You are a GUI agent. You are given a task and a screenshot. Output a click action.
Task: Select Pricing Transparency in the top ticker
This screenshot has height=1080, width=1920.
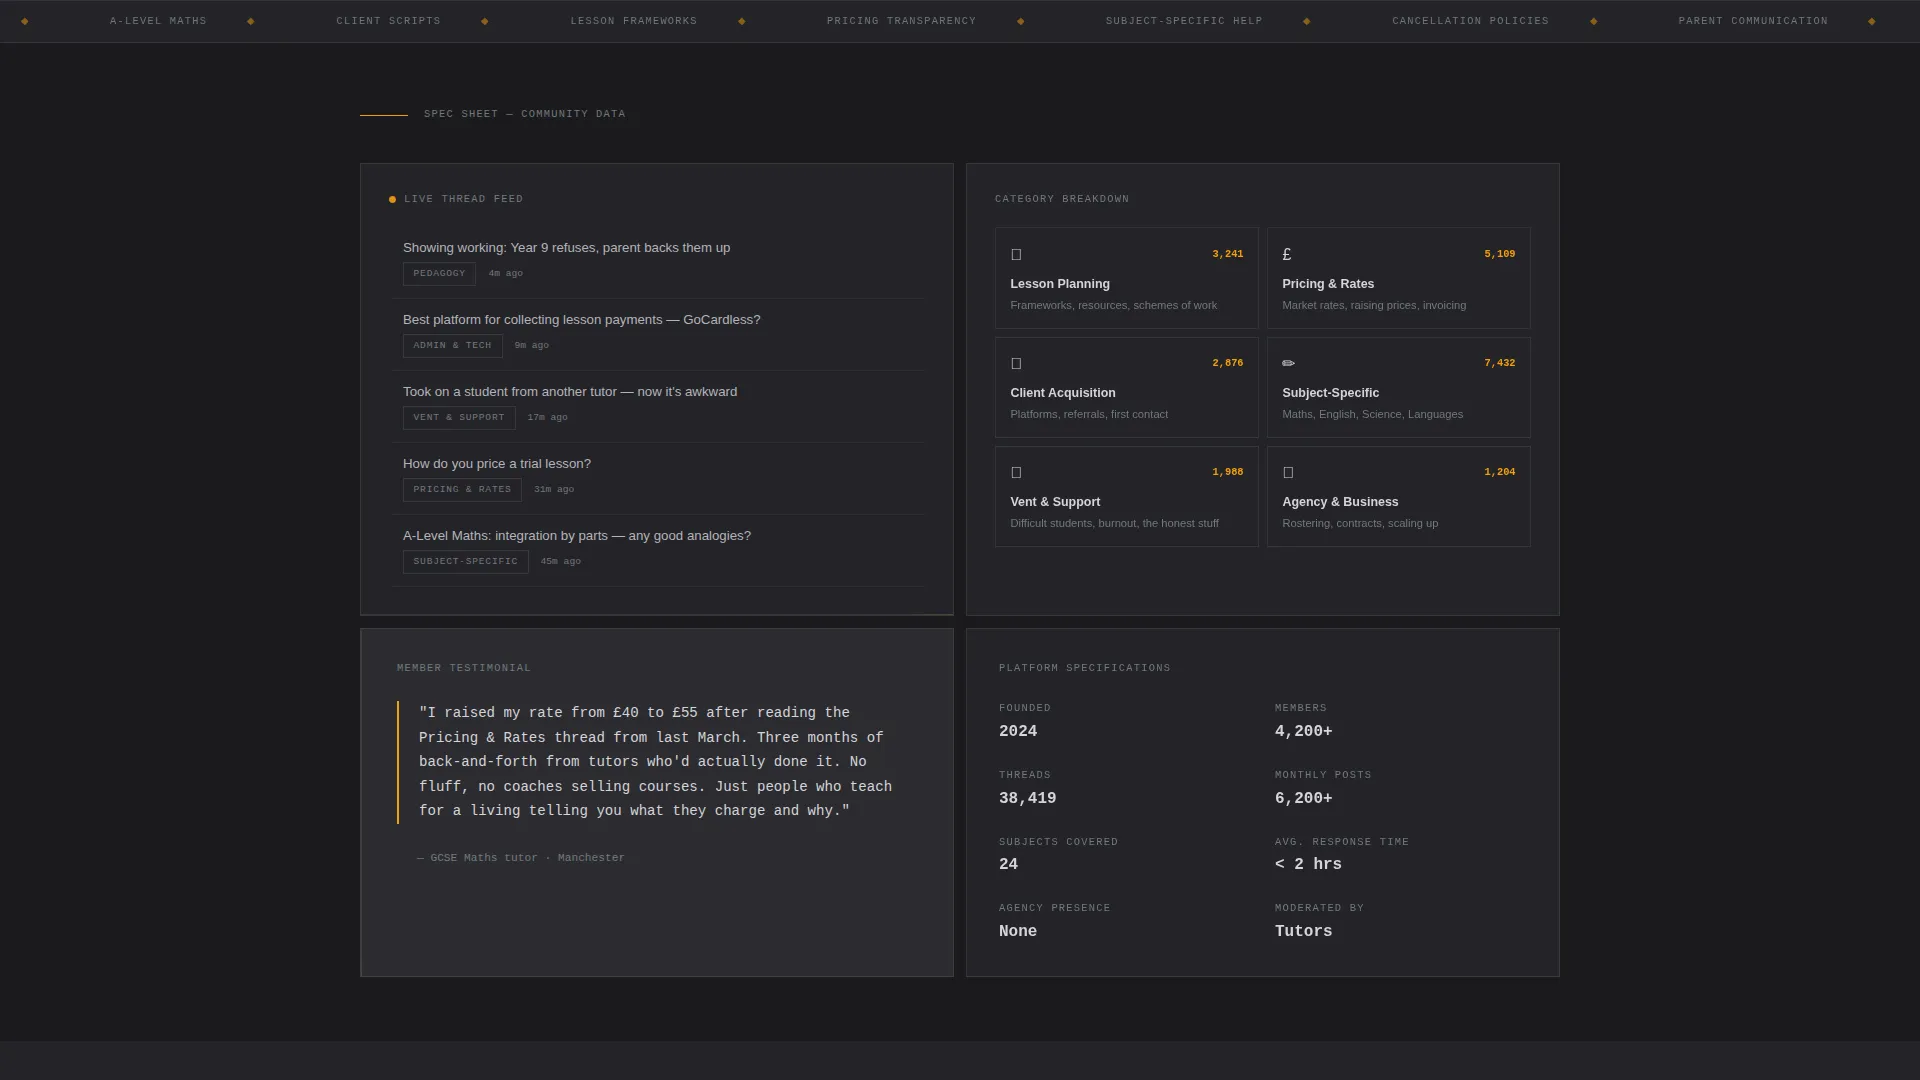click(x=901, y=21)
